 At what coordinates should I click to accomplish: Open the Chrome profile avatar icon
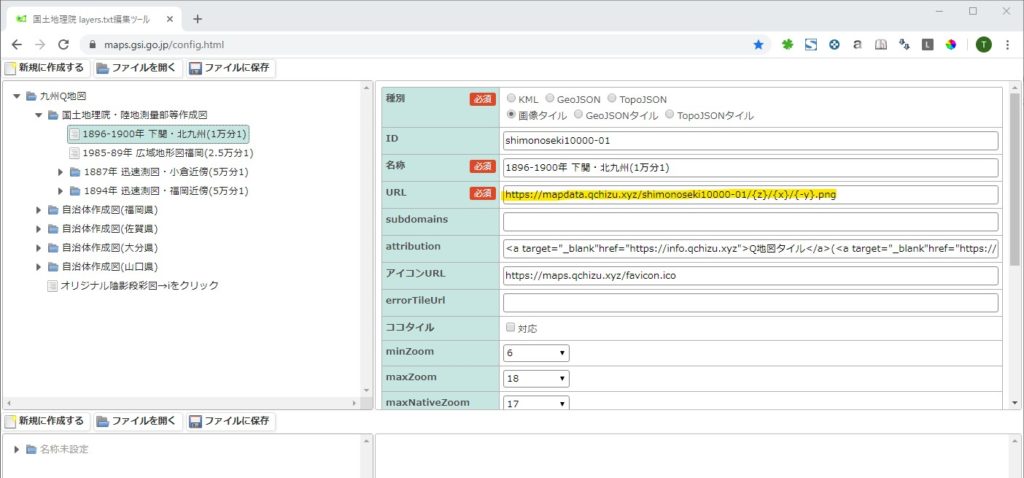[x=983, y=45]
